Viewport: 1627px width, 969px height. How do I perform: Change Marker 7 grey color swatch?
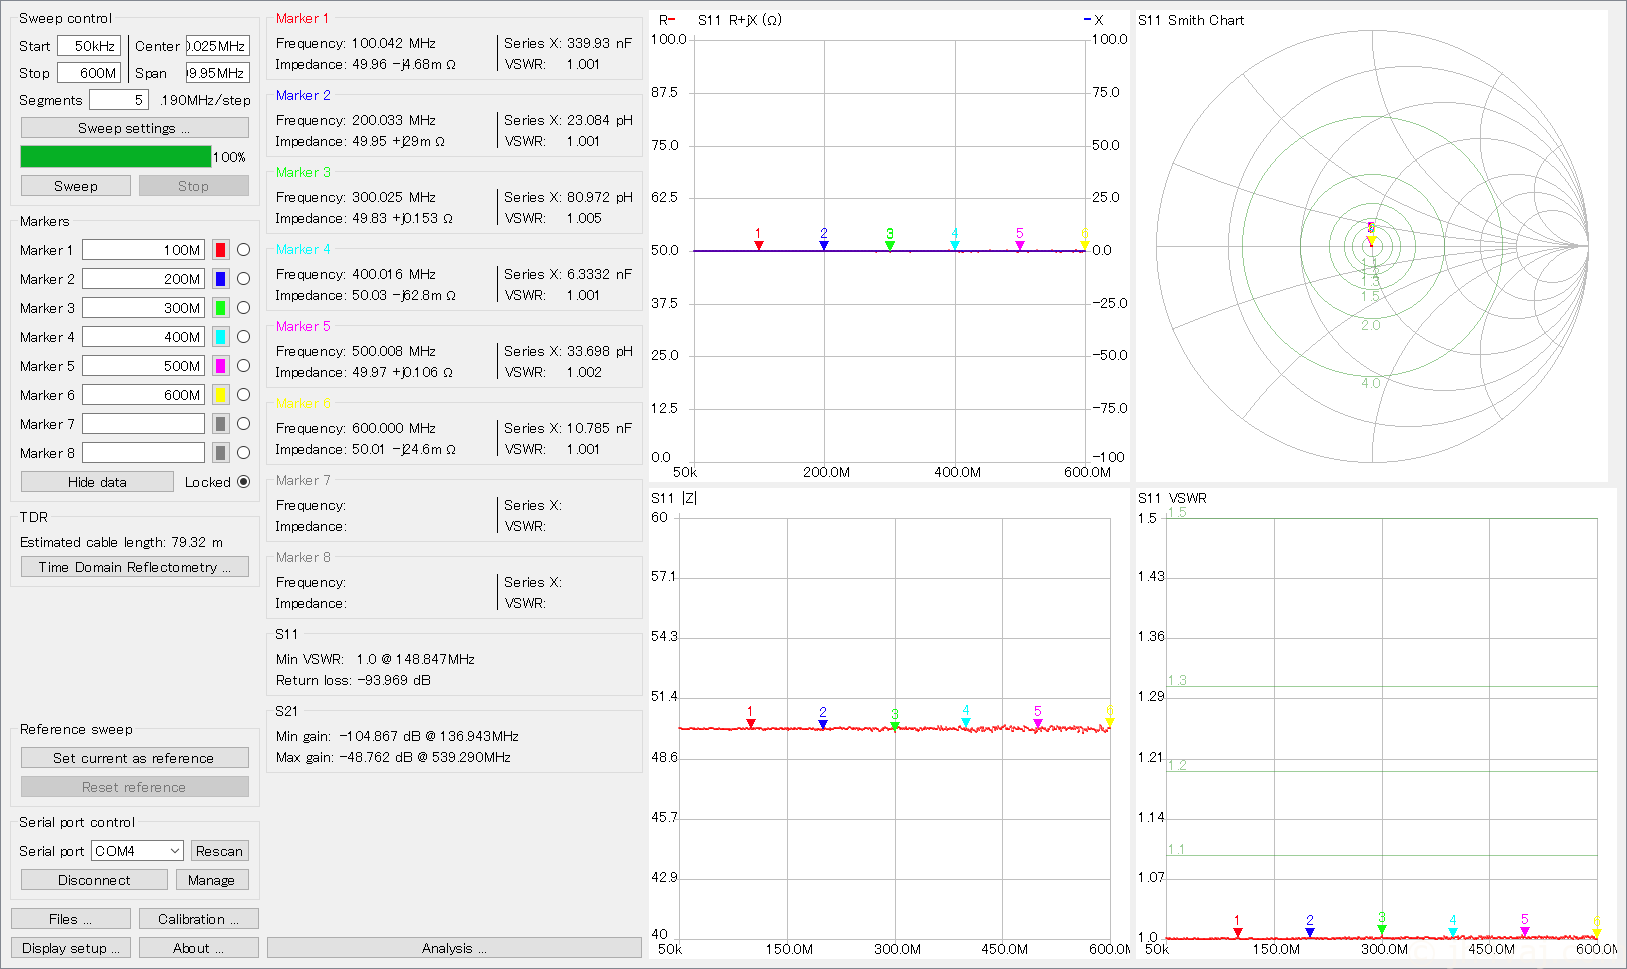221,424
